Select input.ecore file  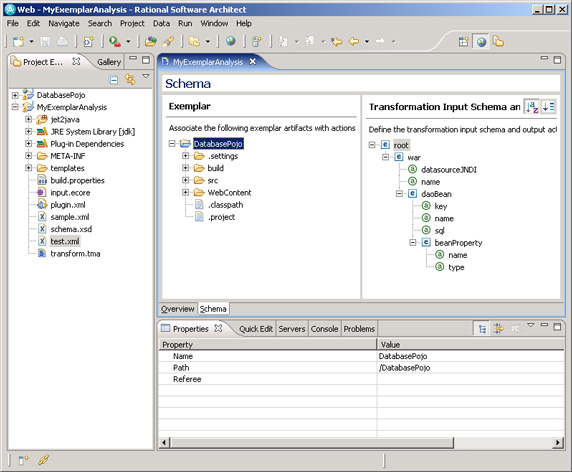(70, 193)
